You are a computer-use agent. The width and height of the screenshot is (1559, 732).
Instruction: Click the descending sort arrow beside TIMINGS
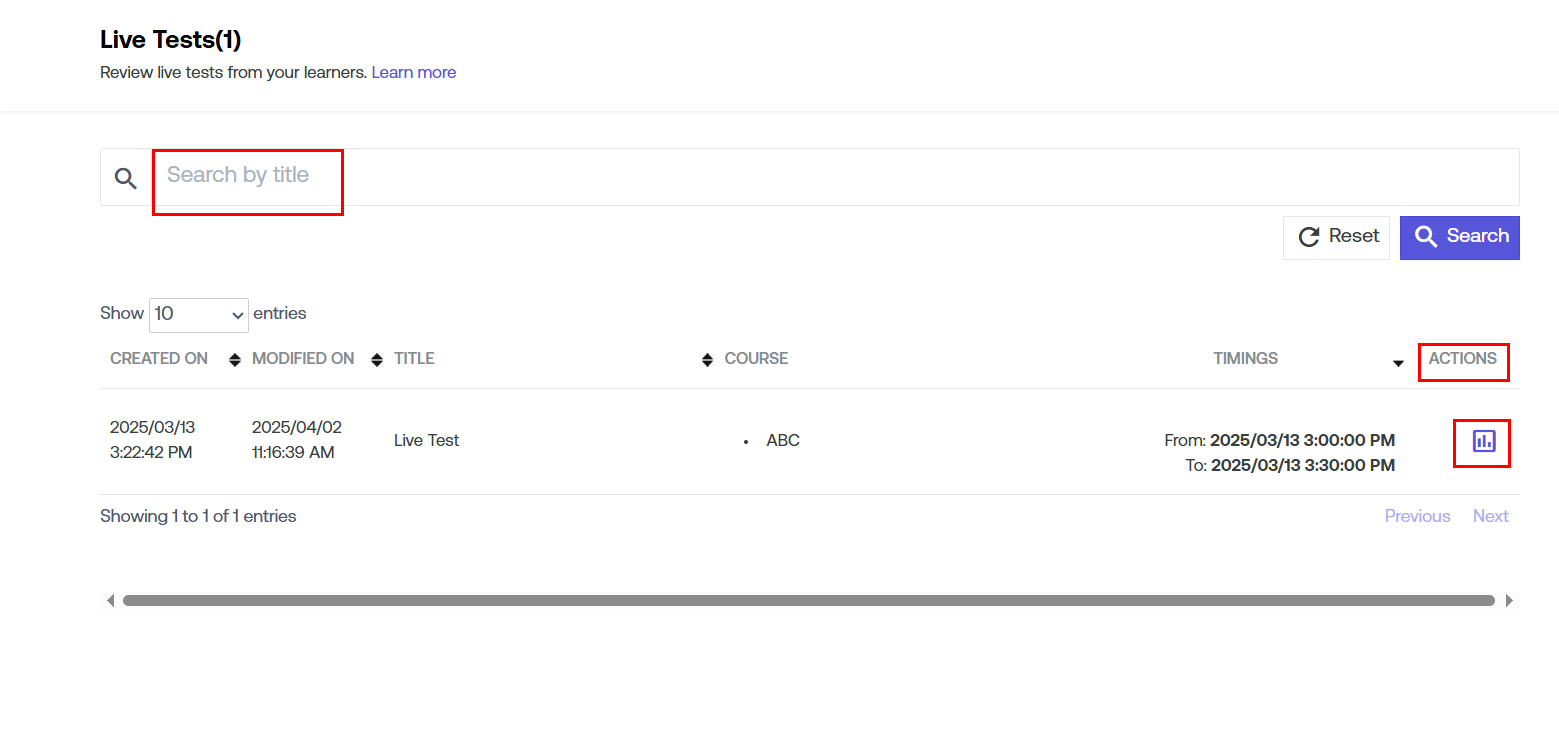coord(1398,363)
